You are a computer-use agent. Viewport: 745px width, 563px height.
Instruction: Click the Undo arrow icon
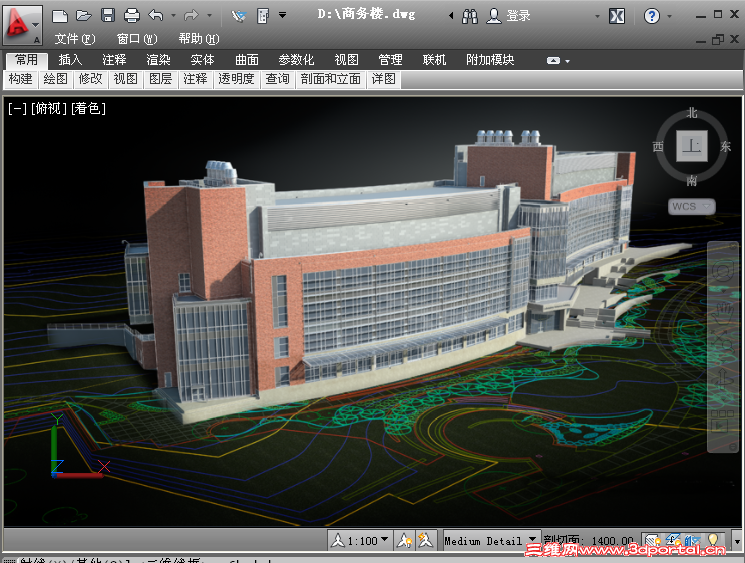[x=156, y=16]
